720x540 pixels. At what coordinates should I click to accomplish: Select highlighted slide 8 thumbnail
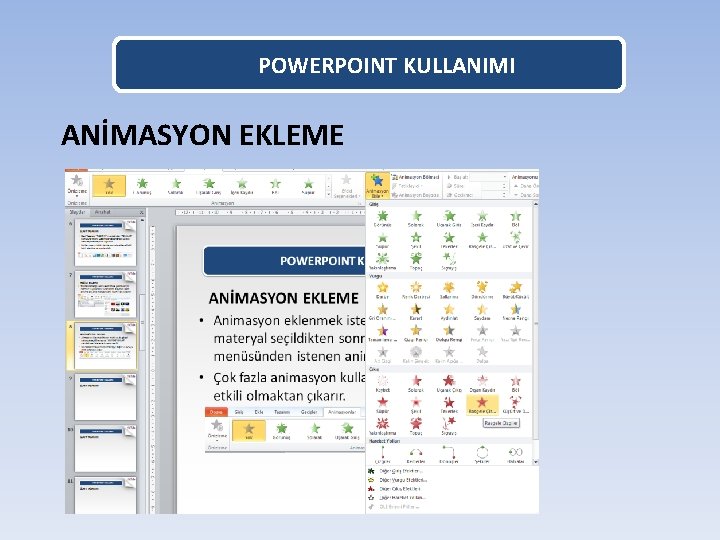106,346
